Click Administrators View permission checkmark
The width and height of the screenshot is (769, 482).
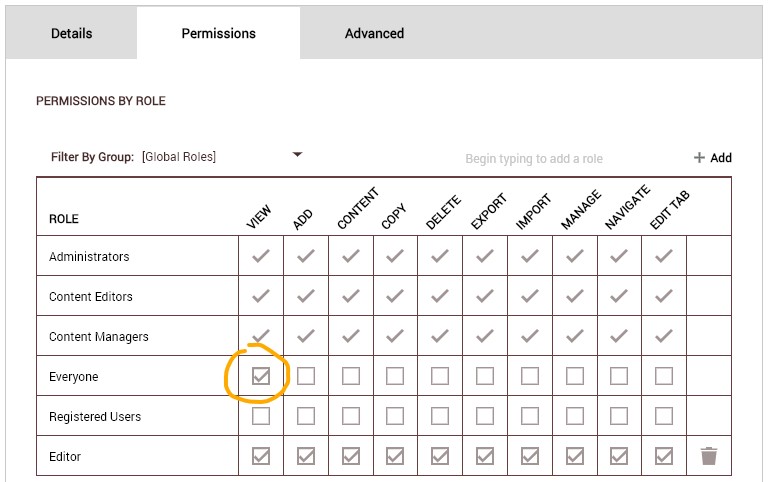(261, 256)
